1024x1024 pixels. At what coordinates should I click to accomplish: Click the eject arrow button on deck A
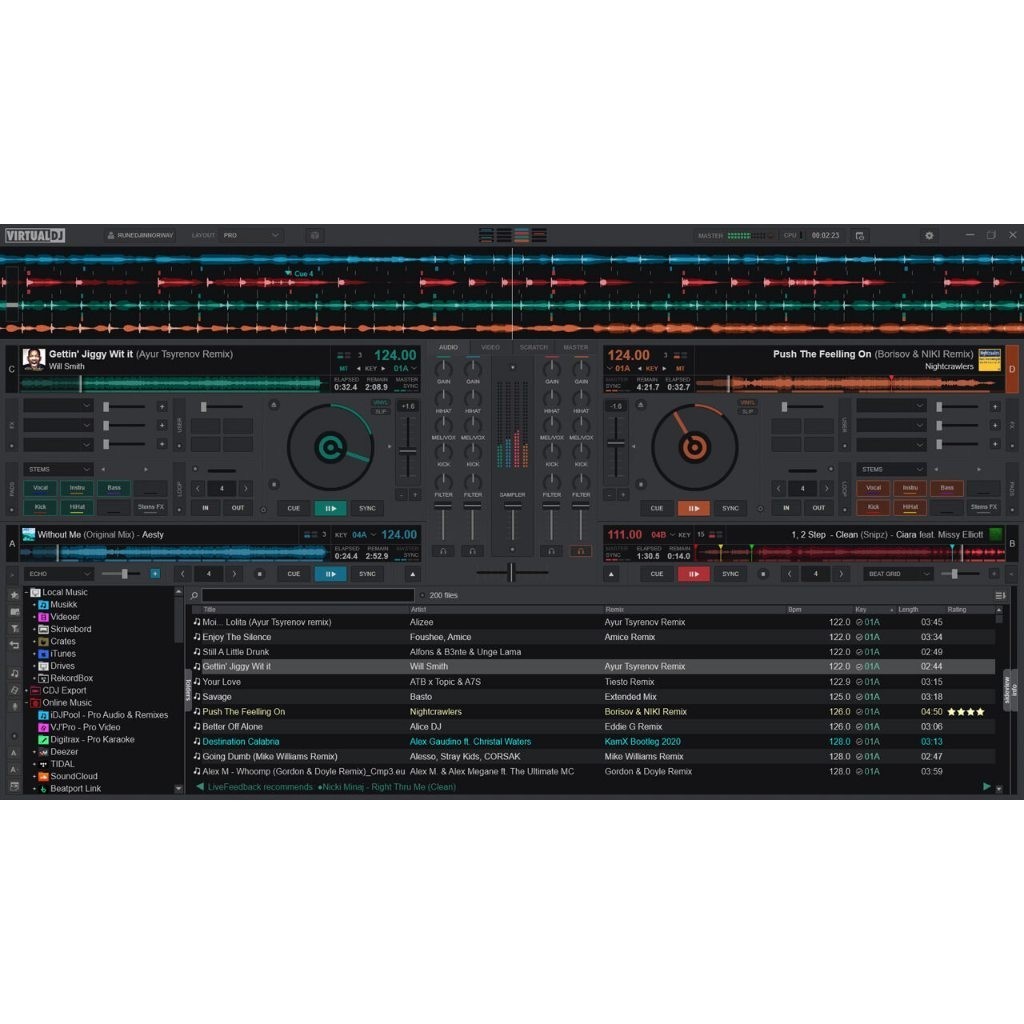click(413, 574)
